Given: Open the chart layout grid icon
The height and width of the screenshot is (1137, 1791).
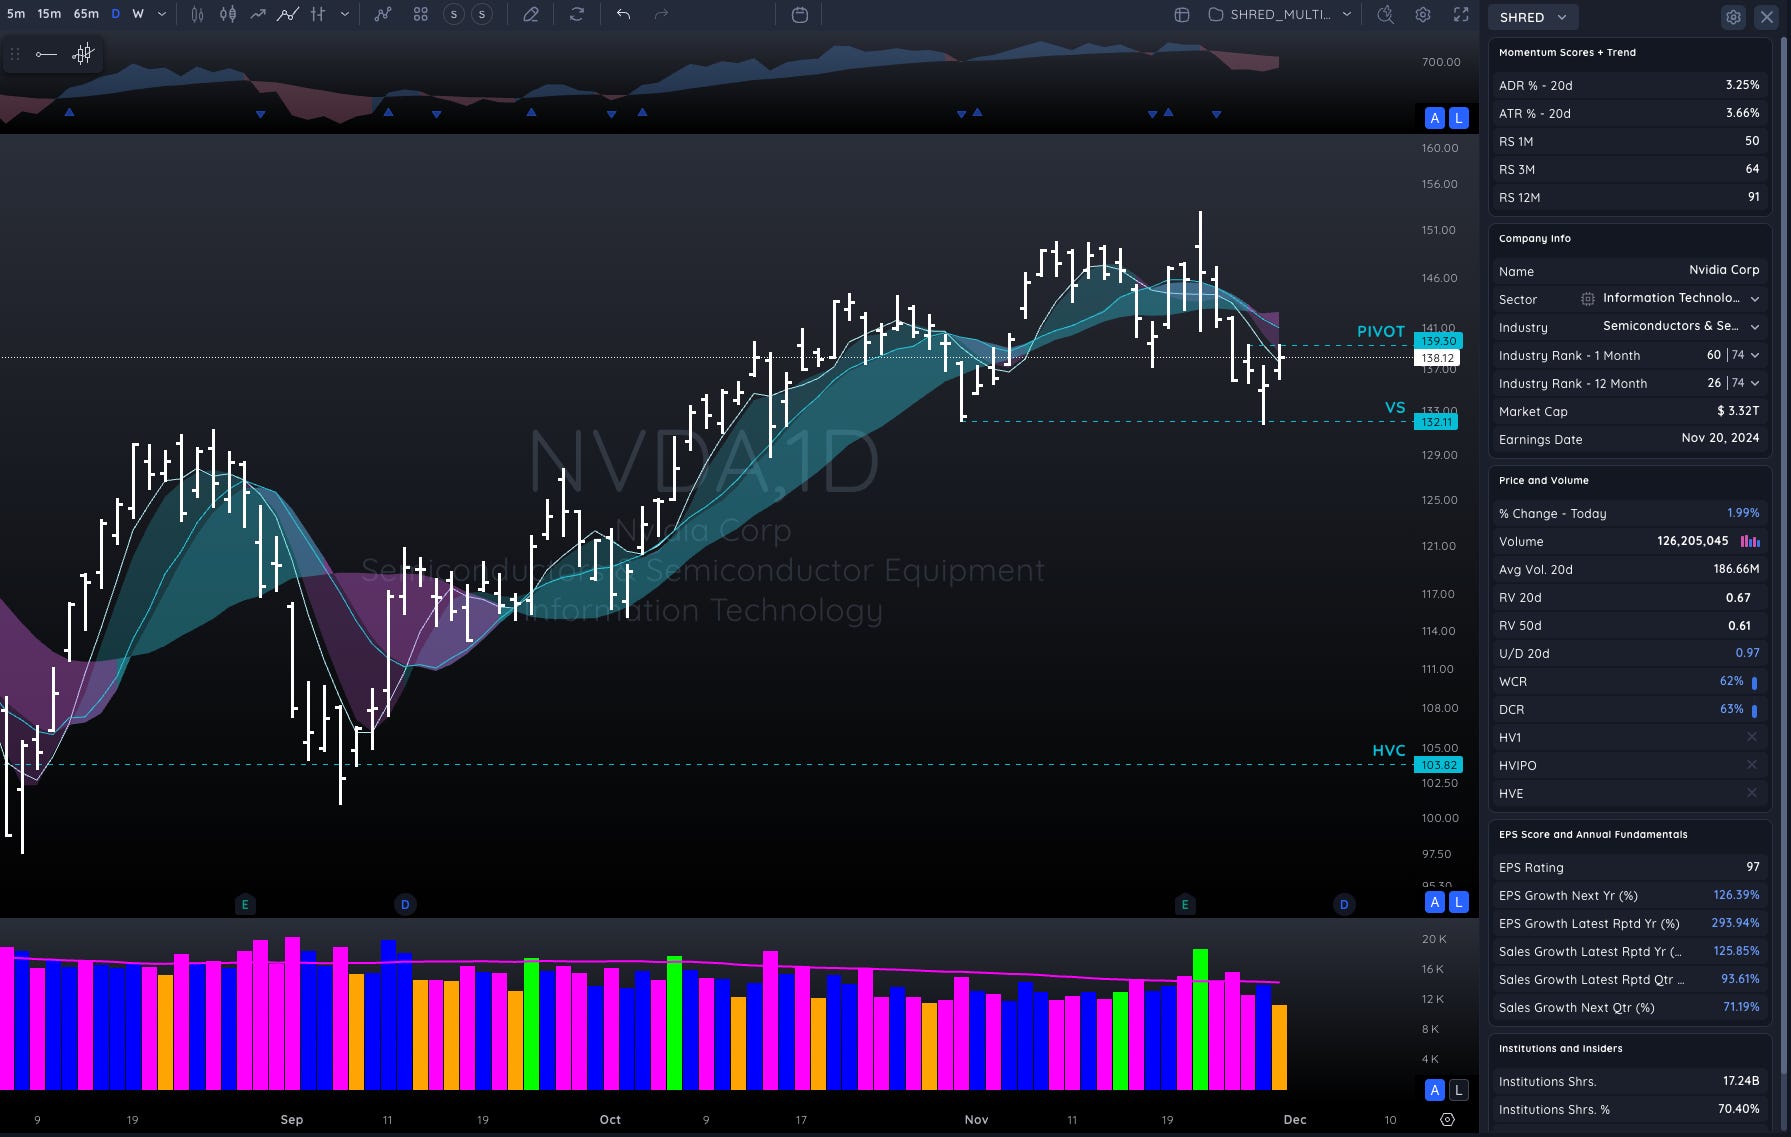Looking at the screenshot, I should [x=1182, y=14].
